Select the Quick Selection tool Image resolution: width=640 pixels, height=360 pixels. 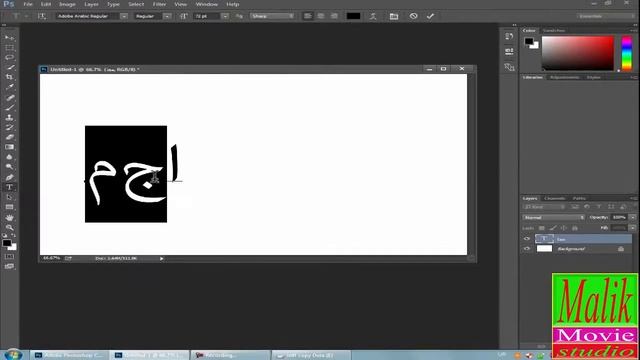9,67
